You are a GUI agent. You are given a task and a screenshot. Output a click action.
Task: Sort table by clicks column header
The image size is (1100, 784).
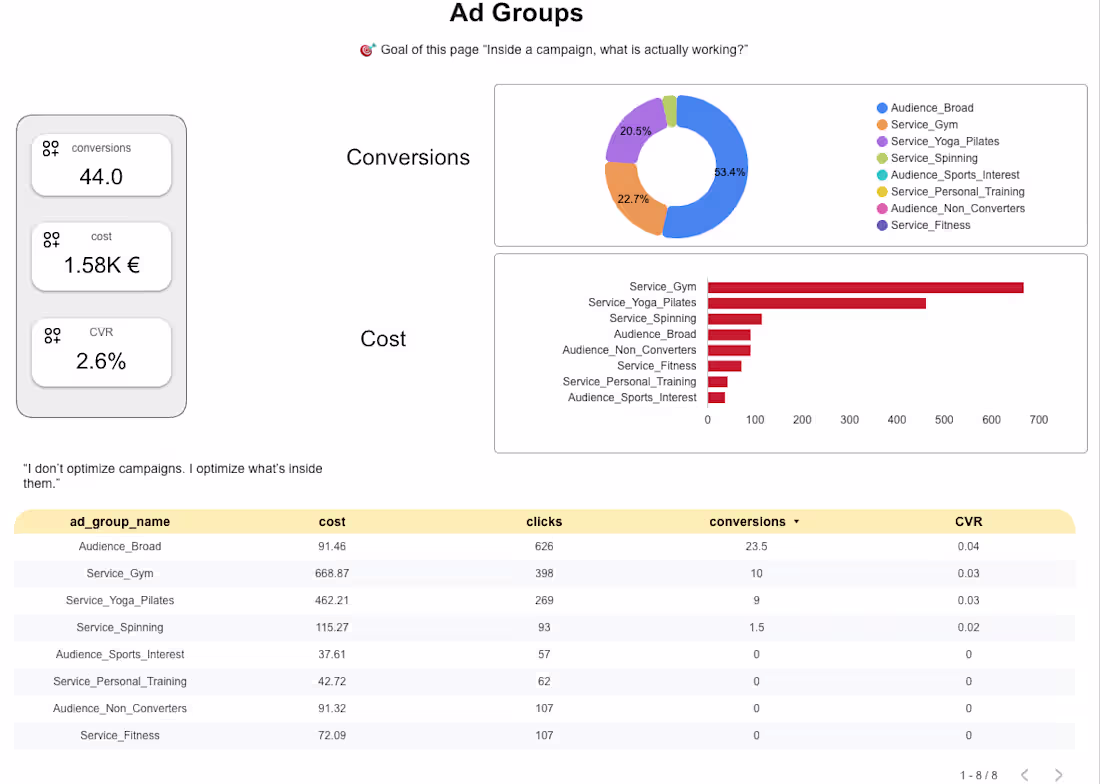[x=544, y=522]
